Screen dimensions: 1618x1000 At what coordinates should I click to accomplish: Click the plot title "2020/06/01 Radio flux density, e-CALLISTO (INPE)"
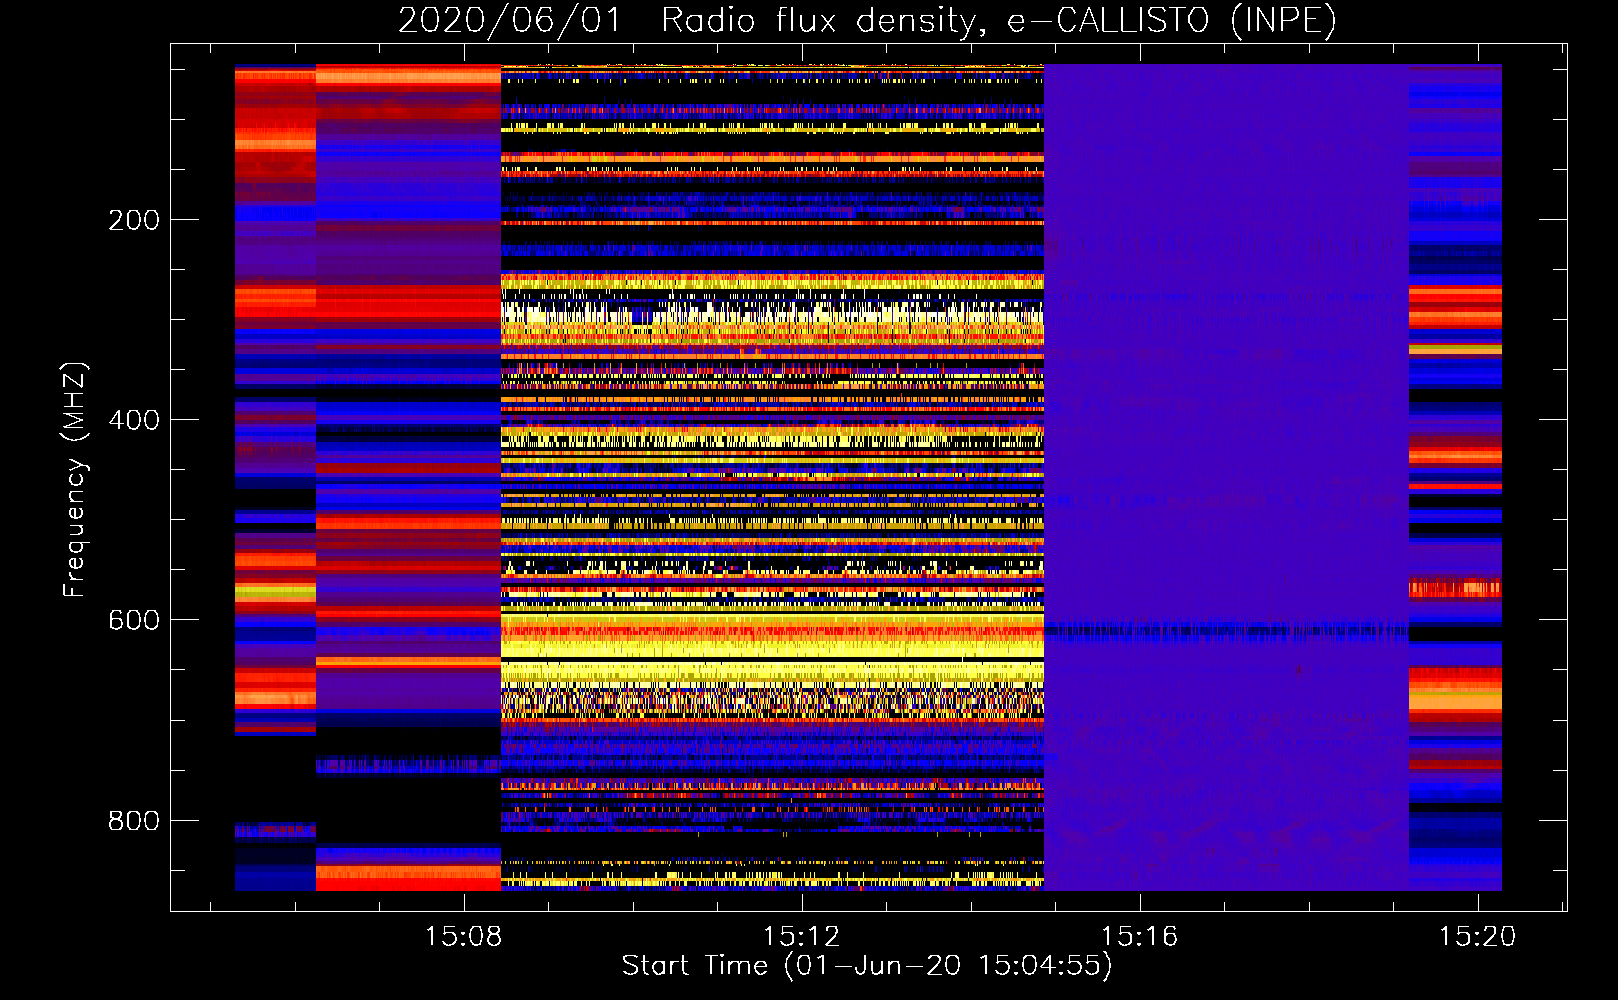[867, 20]
